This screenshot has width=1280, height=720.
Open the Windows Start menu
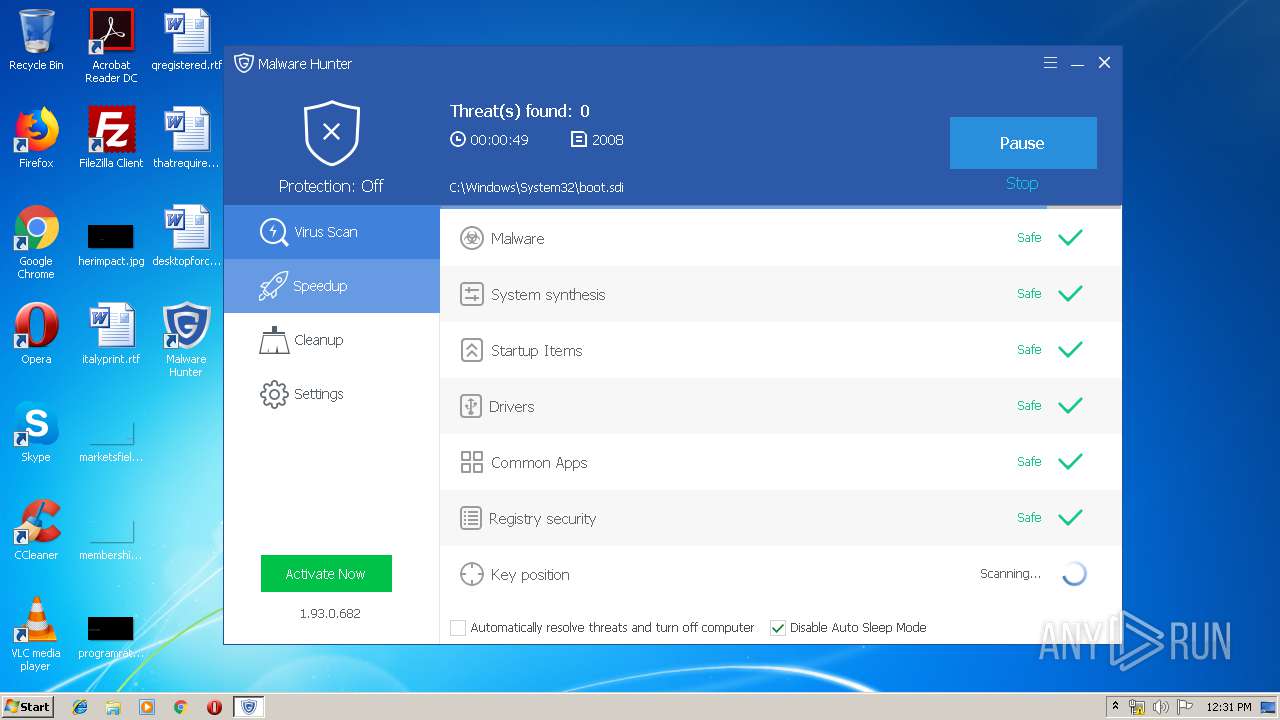tap(28, 706)
